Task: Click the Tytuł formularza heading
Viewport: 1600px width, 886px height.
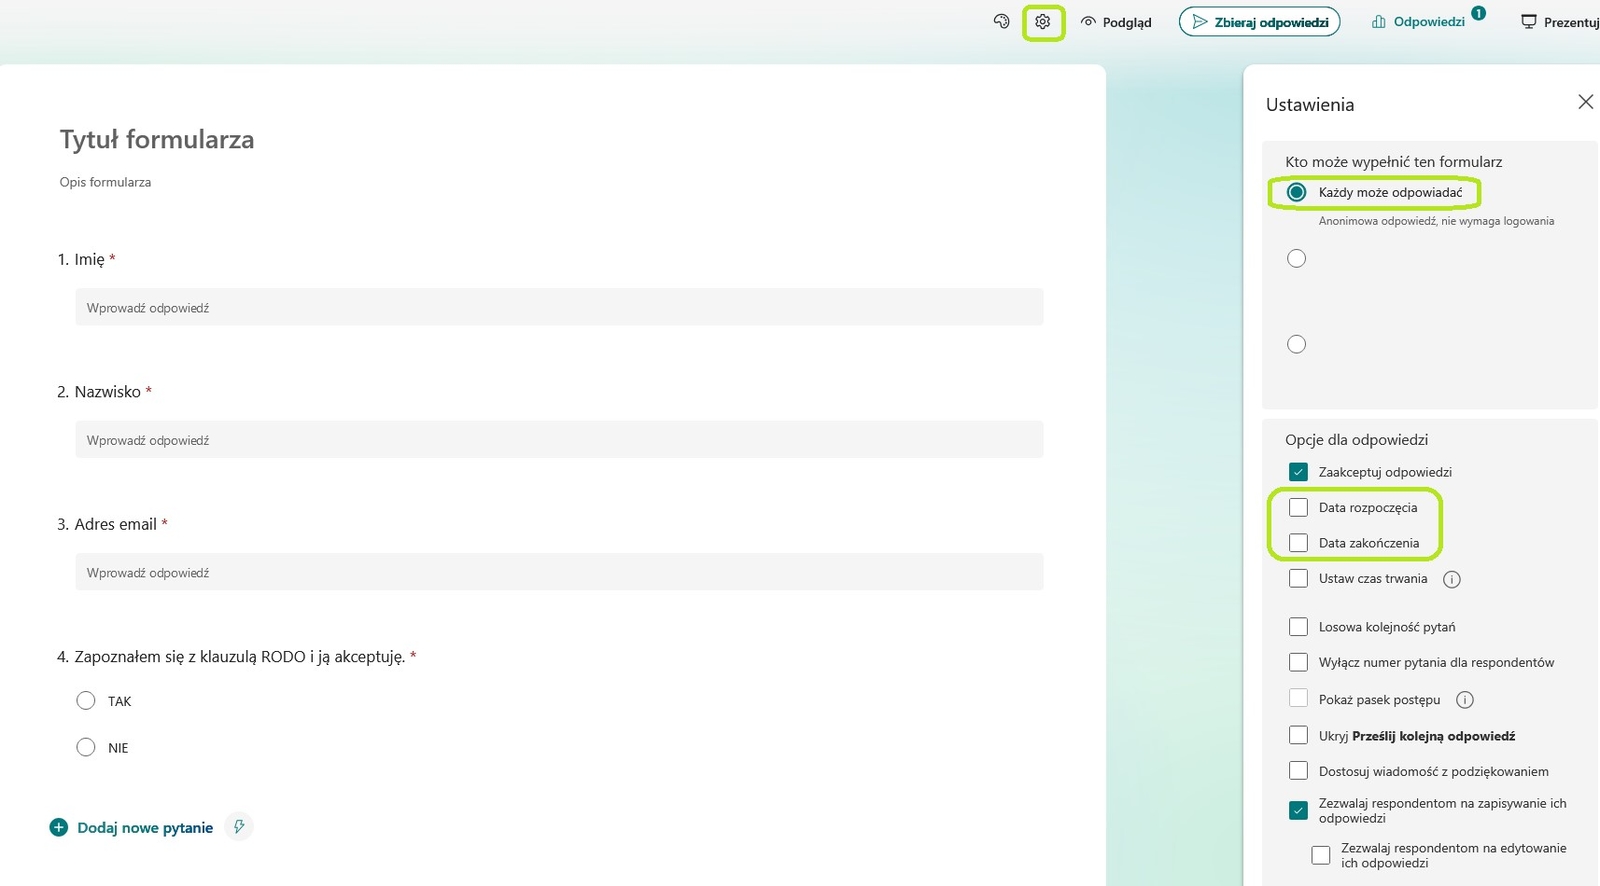Action: click(157, 139)
